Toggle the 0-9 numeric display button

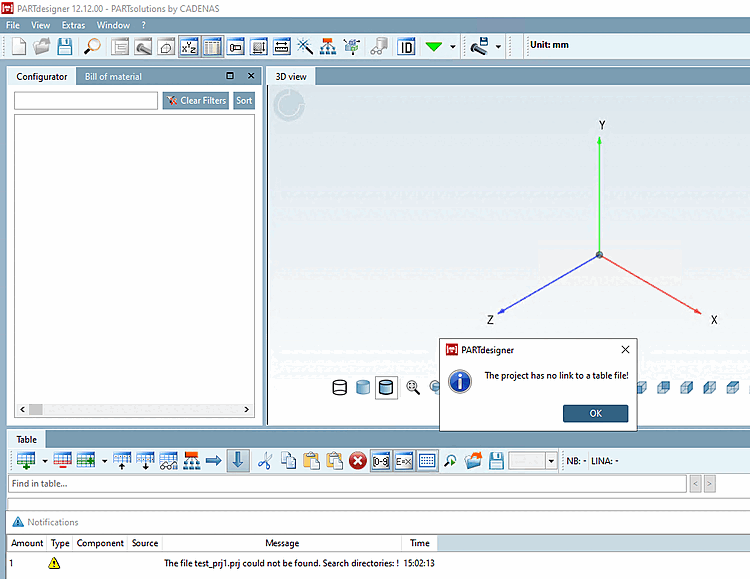[381, 461]
